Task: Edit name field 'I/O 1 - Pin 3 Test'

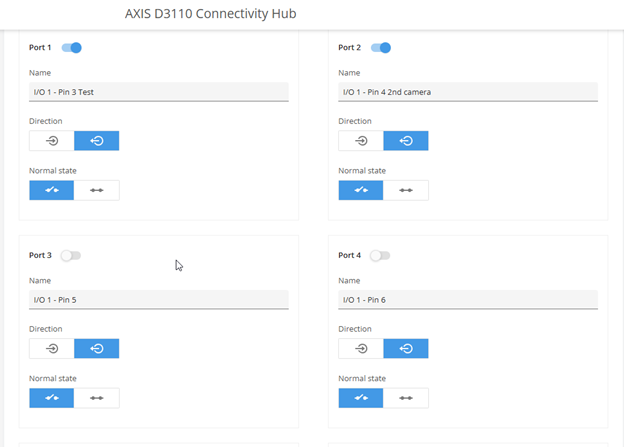Action: coord(159,92)
